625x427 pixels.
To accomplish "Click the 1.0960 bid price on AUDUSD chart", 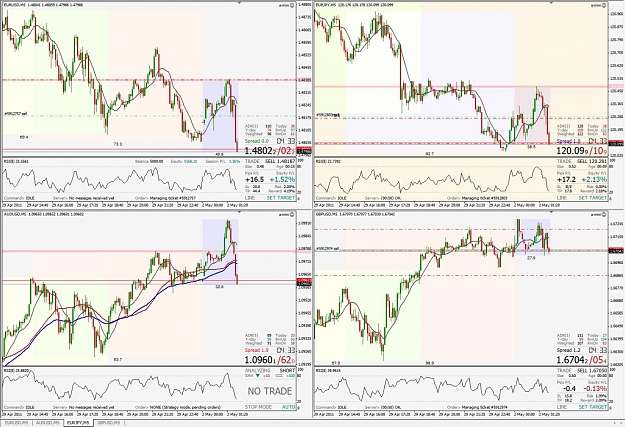I will click(261, 360).
